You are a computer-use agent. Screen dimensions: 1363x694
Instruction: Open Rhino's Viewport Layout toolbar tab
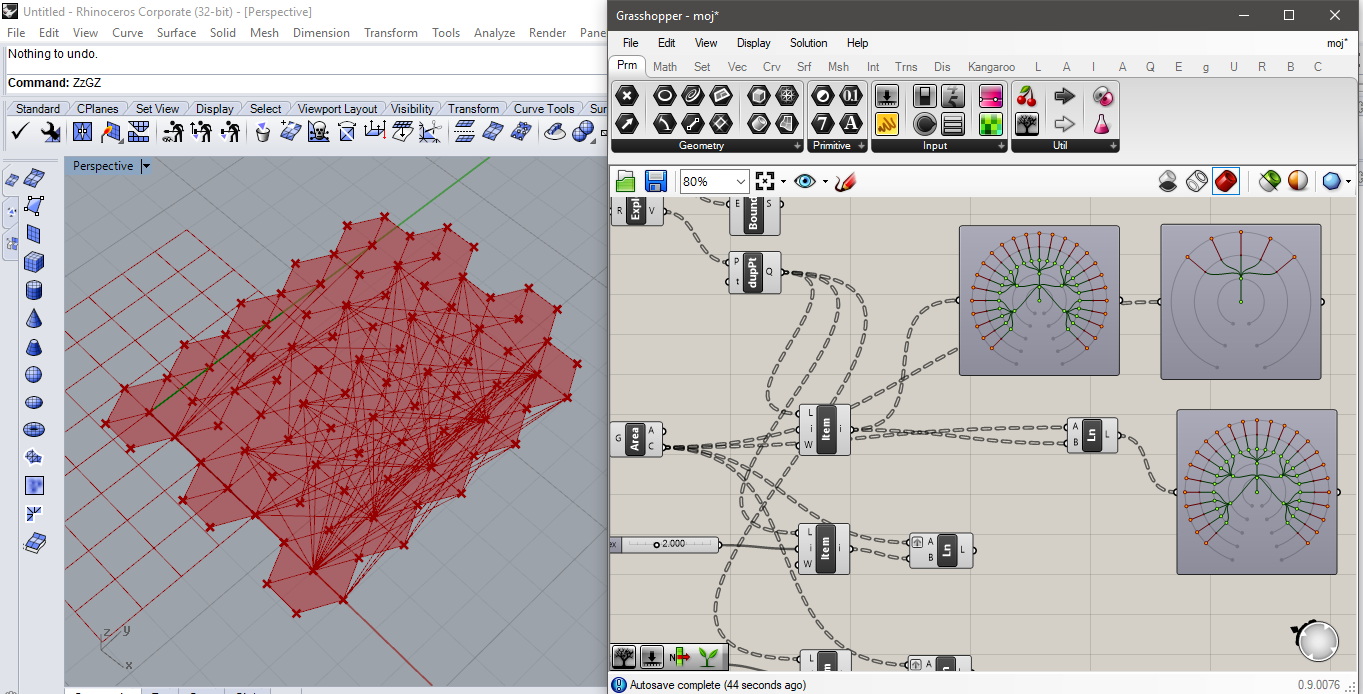[x=338, y=108]
